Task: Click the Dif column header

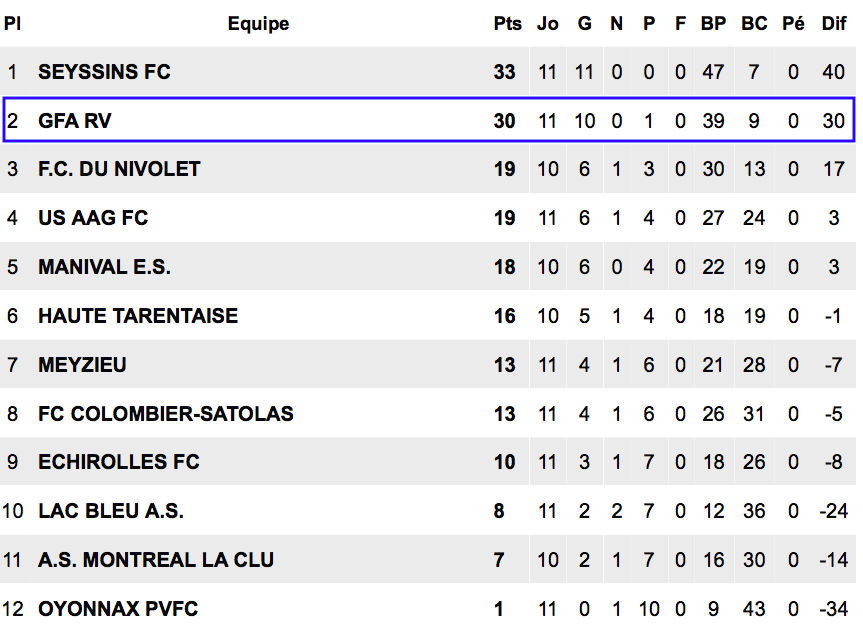Action: point(833,24)
